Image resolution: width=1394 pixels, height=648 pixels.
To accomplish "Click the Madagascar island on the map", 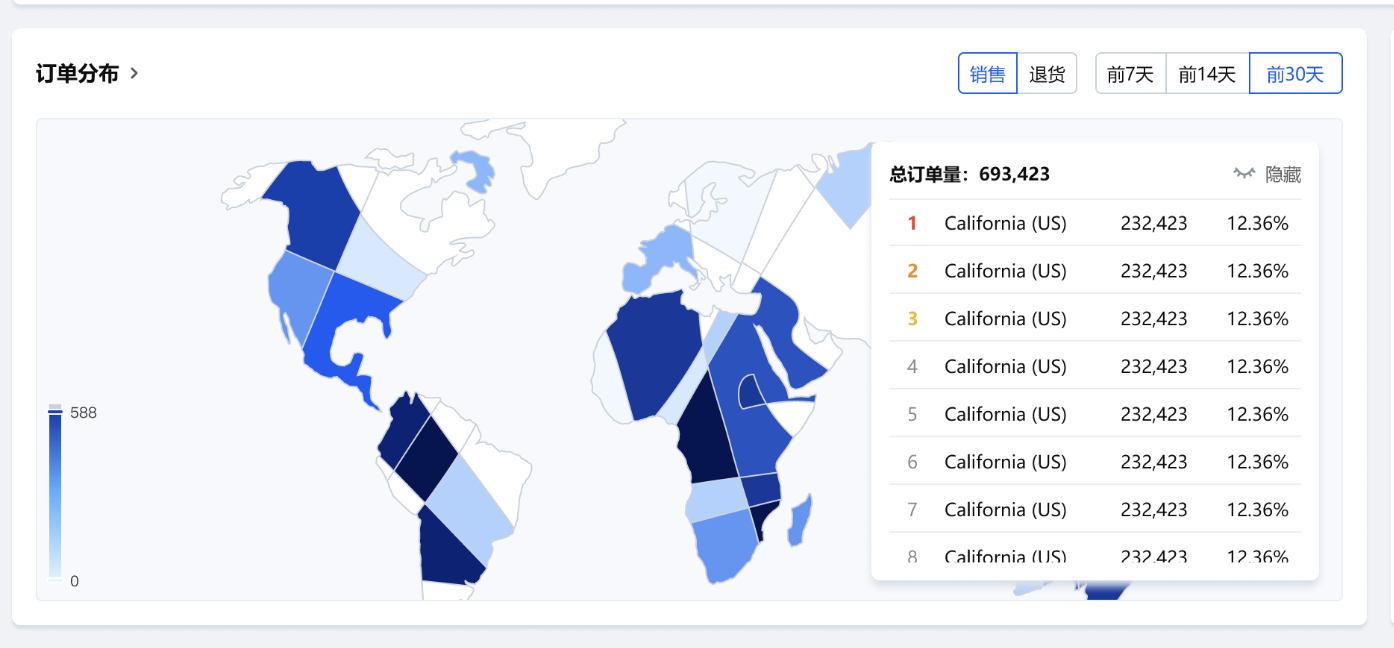I will point(797,522).
